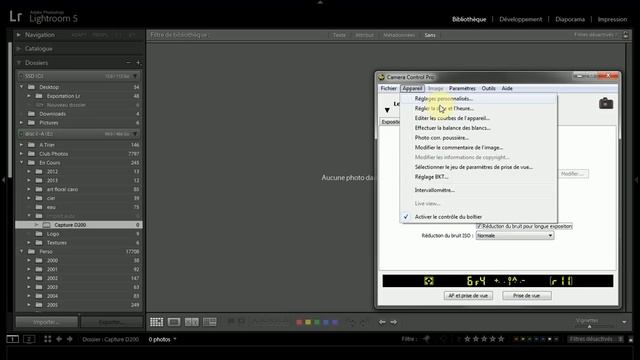Expand the 2012 folder
The height and width of the screenshot is (360, 640).
[x=29, y=171]
